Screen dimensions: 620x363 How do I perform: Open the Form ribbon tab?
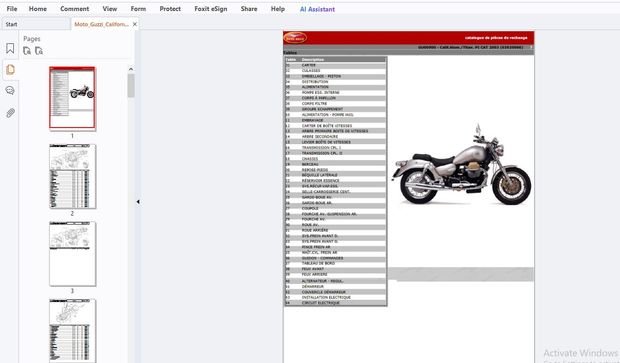(138, 9)
